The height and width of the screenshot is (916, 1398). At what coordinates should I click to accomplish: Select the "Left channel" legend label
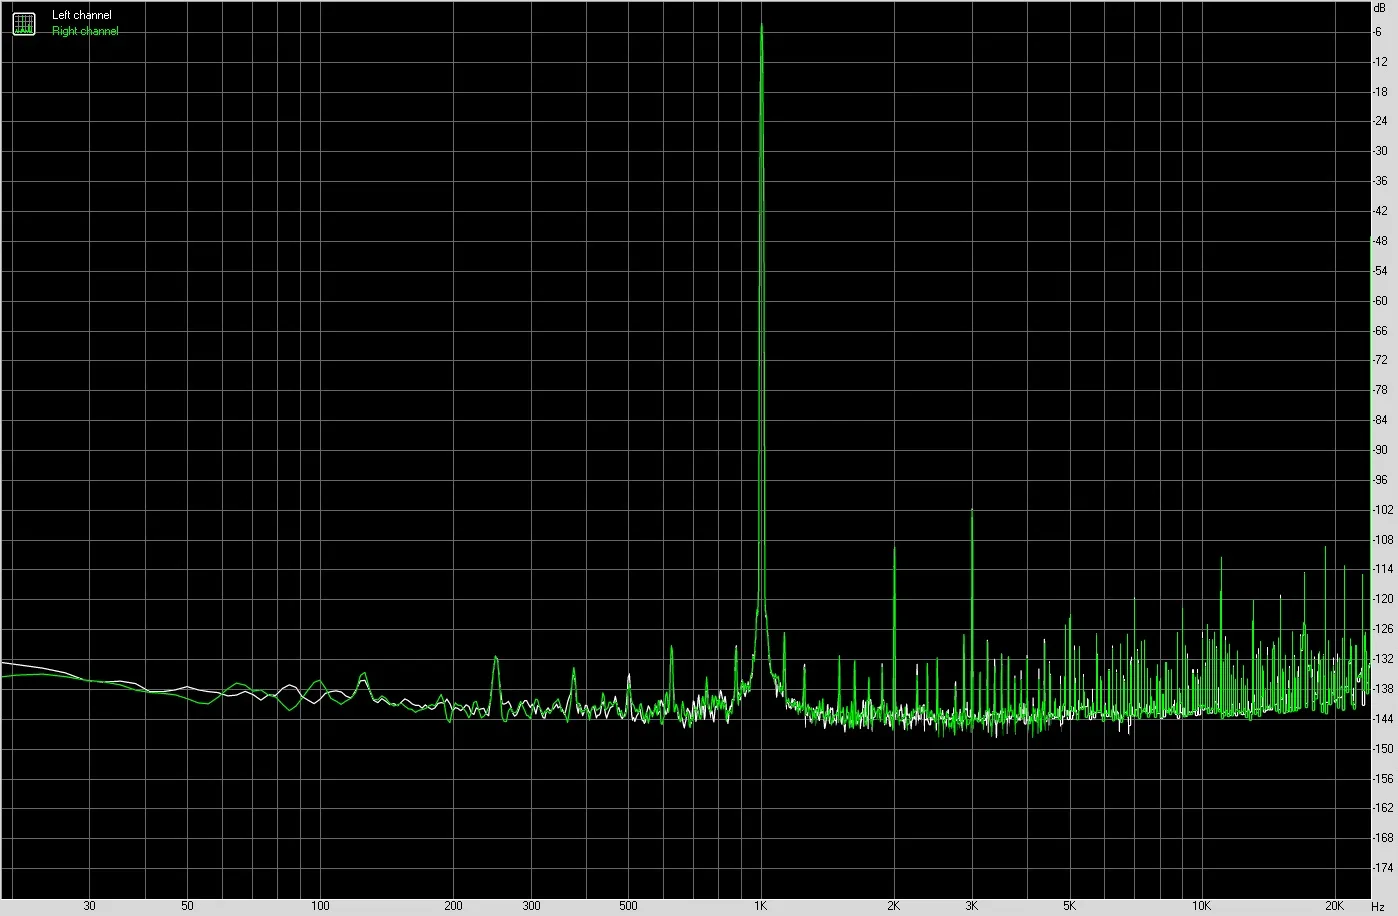[x=82, y=15]
